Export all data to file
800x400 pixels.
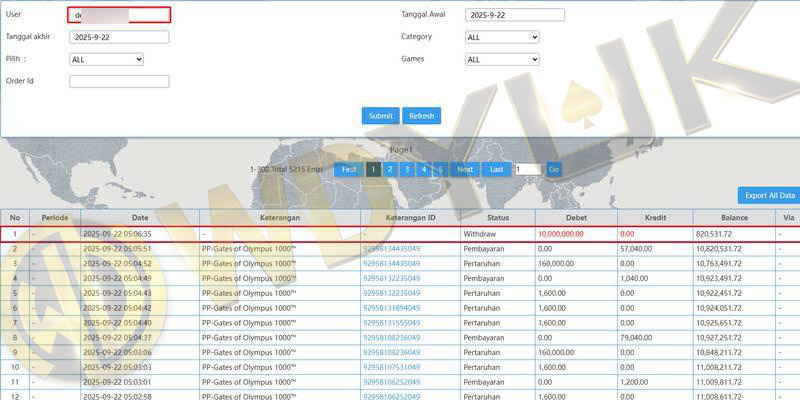click(x=769, y=195)
